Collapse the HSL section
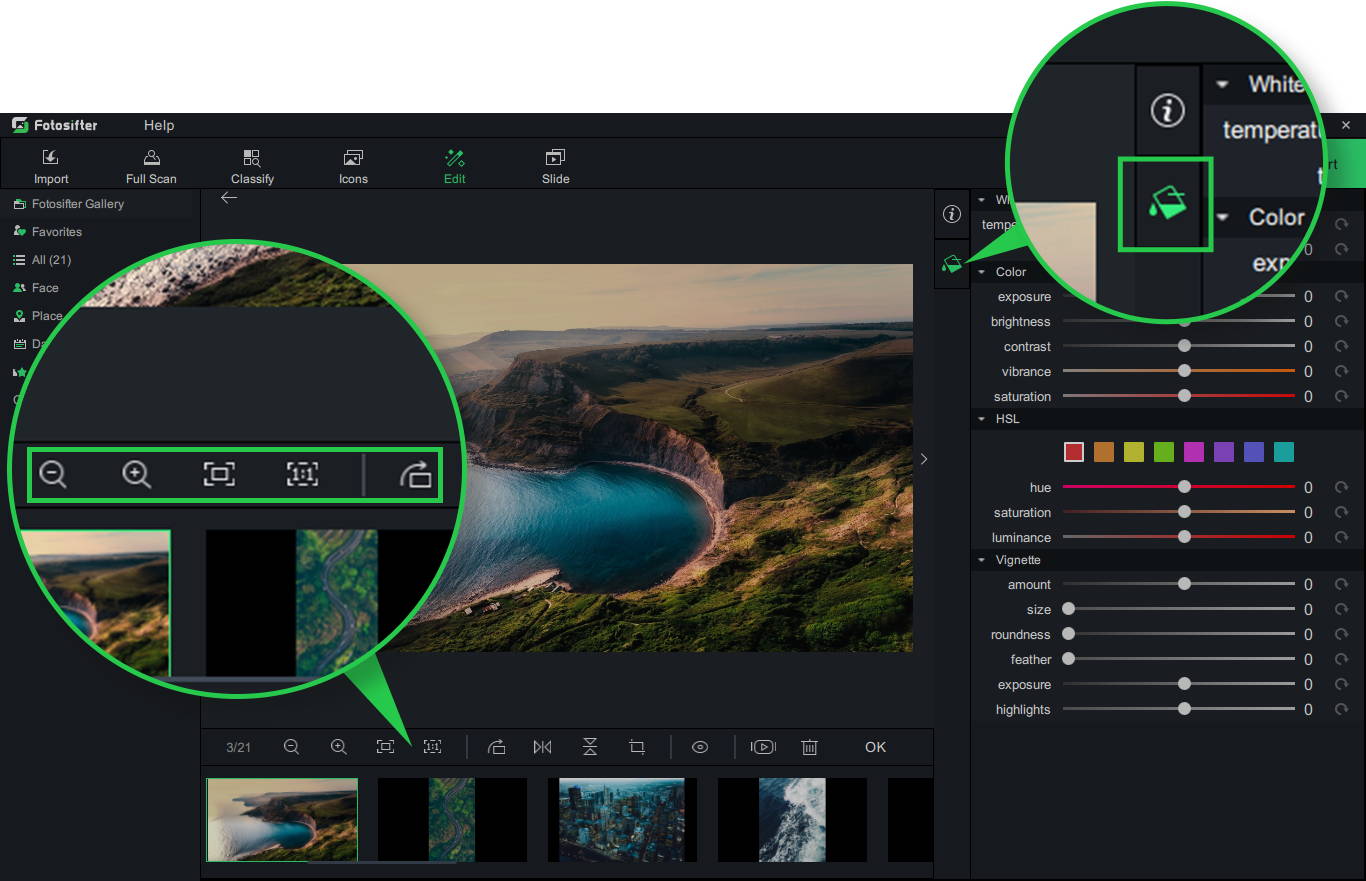The width and height of the screenshot is (1366, 881). 982,419
